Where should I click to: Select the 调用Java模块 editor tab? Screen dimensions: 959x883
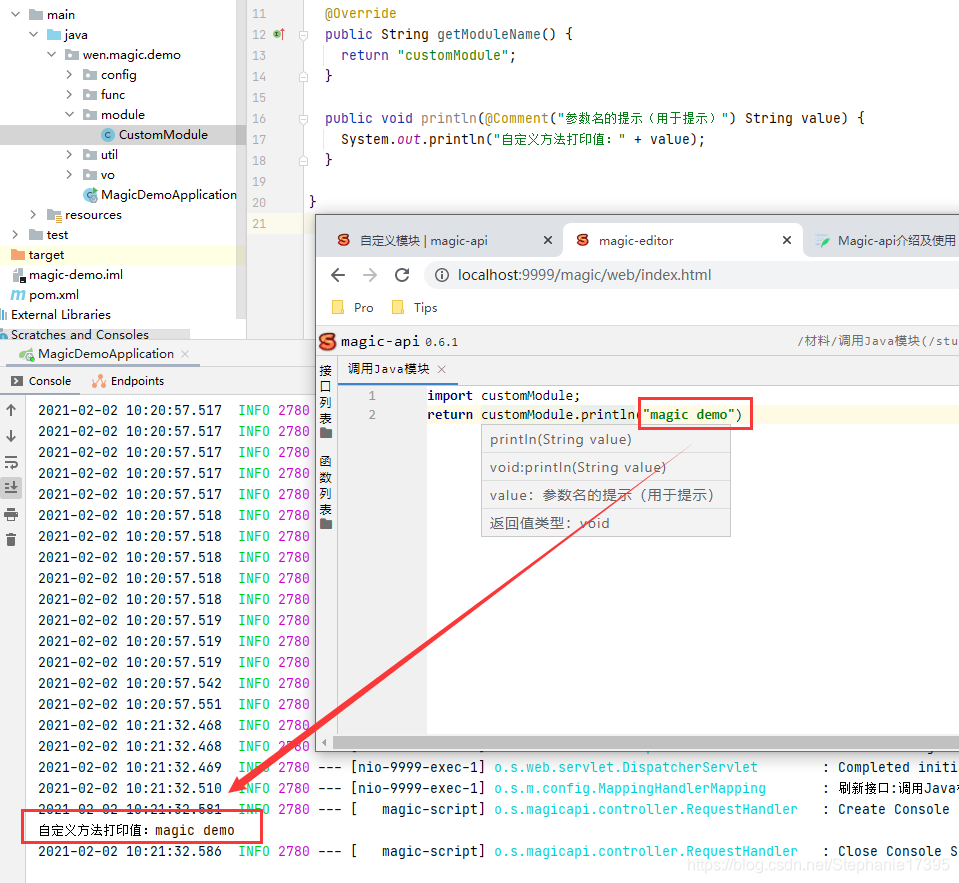pyautogui.click(x=389, y=369)
